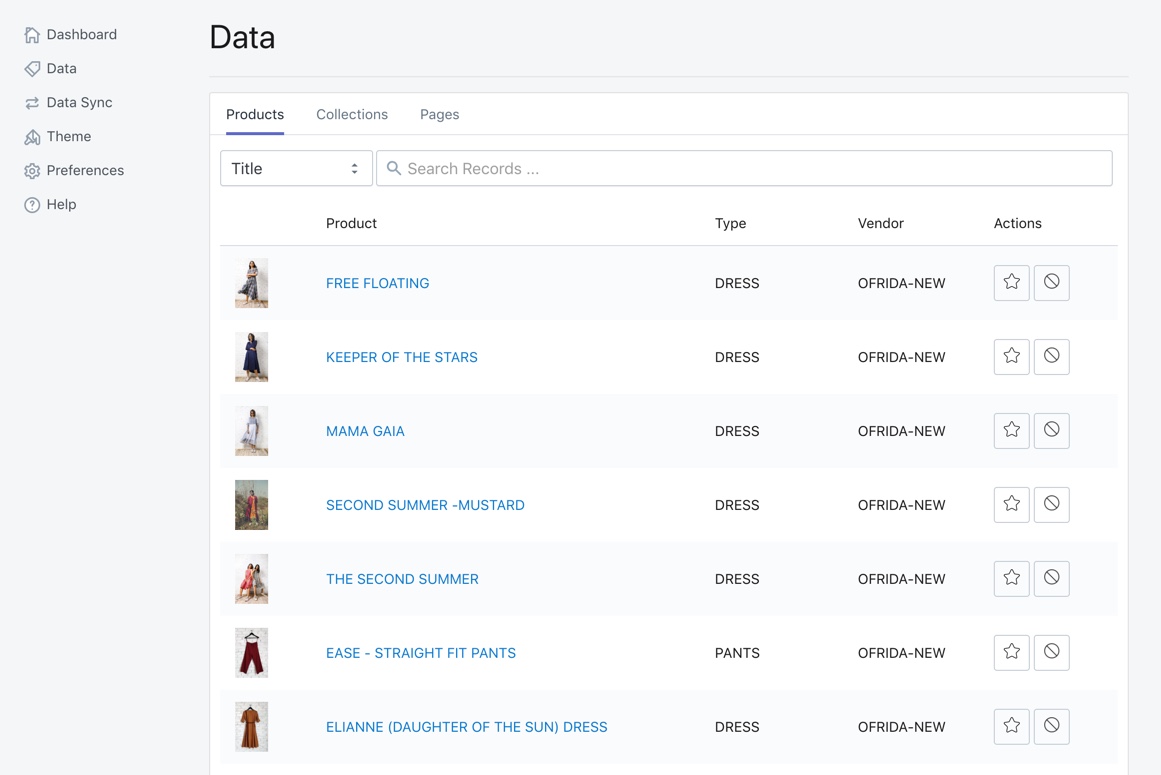This screenshot has width=1161, height=775.
Task: Star the MAMA GAIA product
Action: (x=1011, y=431)
